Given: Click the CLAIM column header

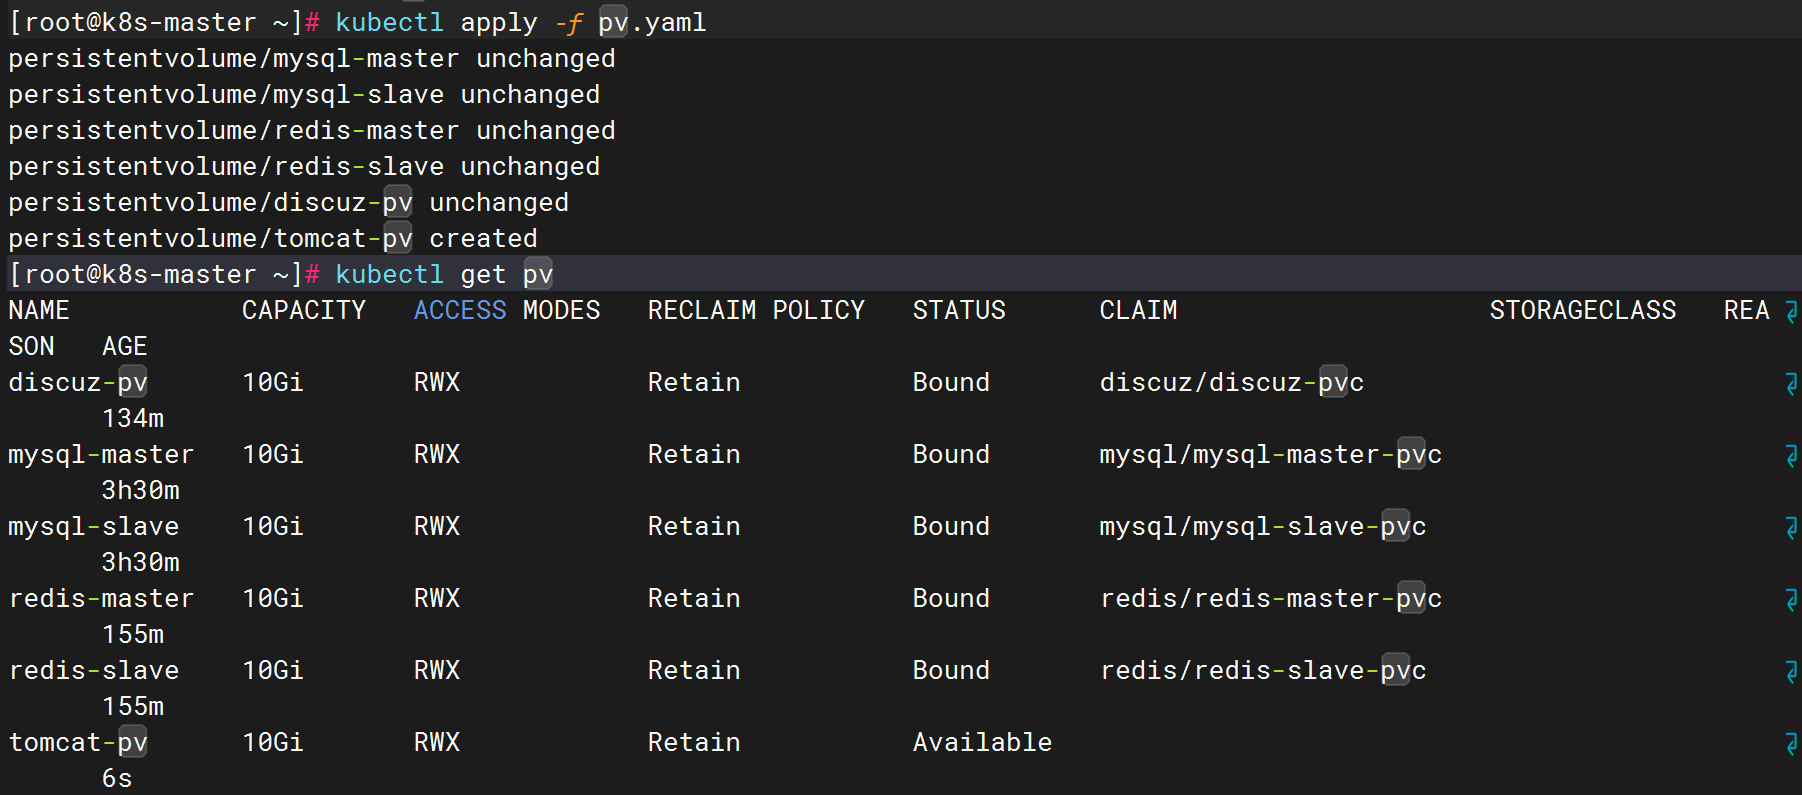Looking at the screenshot, I should coord(1138,310).
